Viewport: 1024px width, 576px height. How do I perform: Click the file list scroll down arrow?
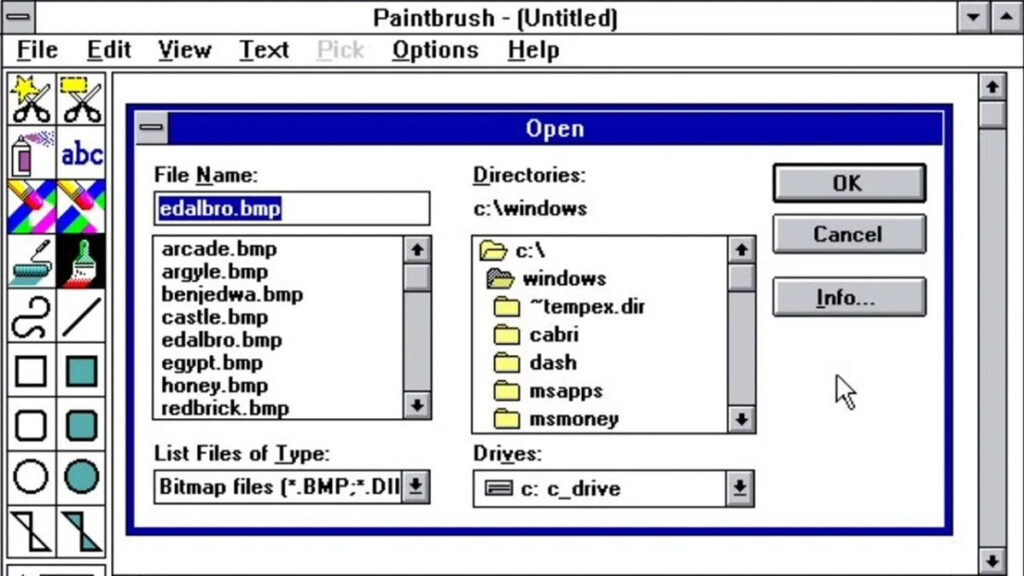(417, 405)
